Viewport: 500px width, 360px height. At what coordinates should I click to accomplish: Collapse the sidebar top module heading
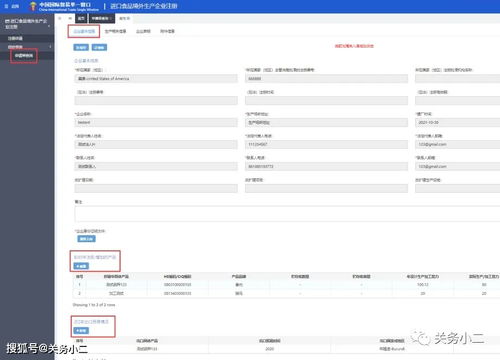[27, 24]
